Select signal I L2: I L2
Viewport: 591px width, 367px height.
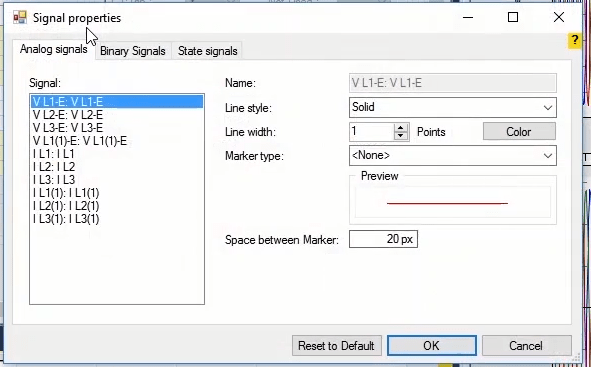tap(117, 167)
